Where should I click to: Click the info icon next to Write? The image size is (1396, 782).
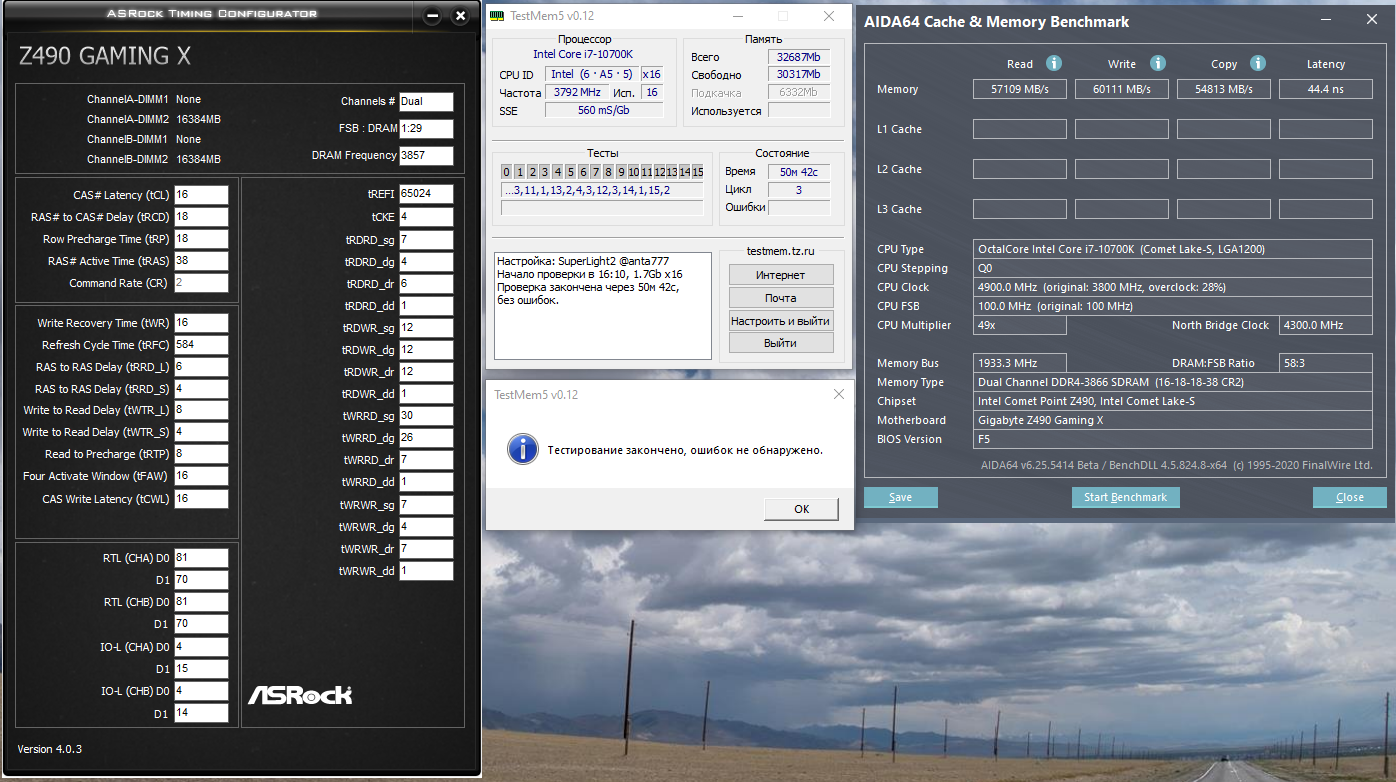click(x=1157, y=63)
